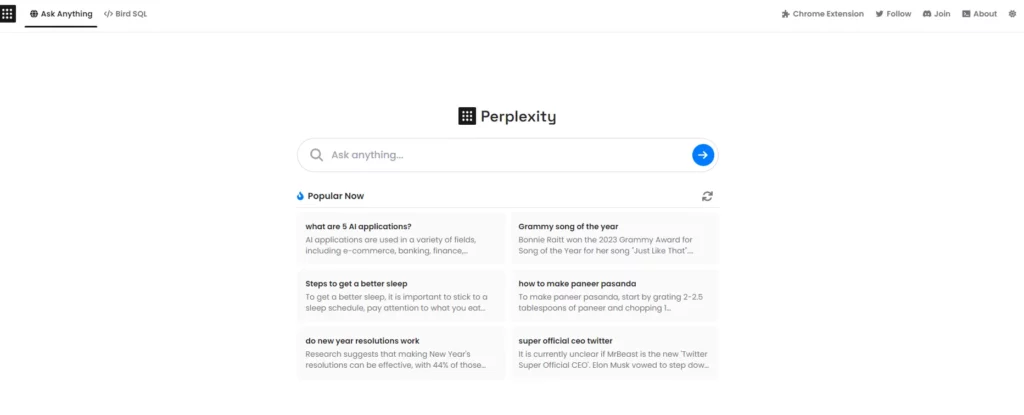Open "super official ceo twitter" card
The width and height of the screenshot is (1024, 415).
pos(614,353)
